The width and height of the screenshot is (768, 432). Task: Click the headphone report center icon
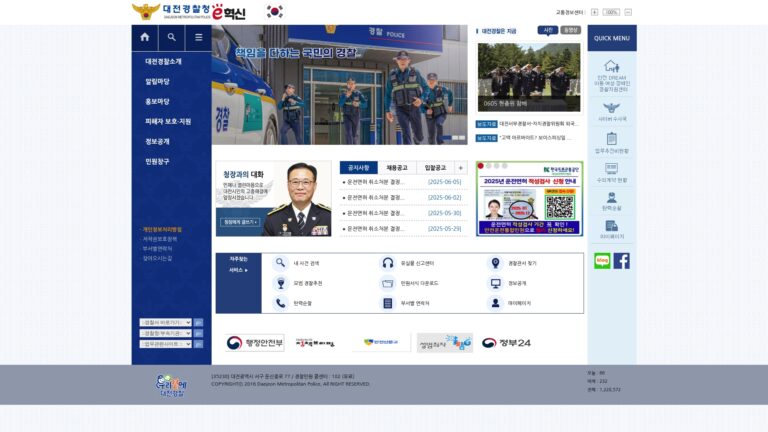[x=387, y=263]
